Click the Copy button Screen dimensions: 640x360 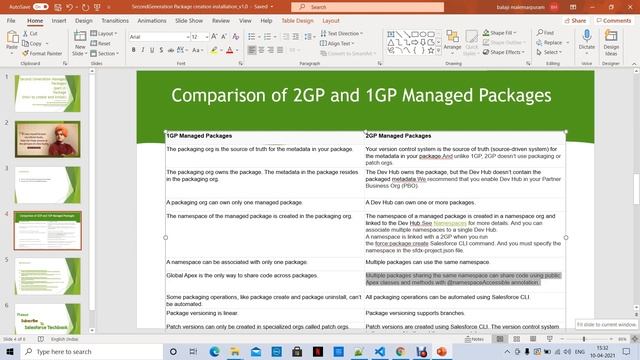[x=32, y=43]
